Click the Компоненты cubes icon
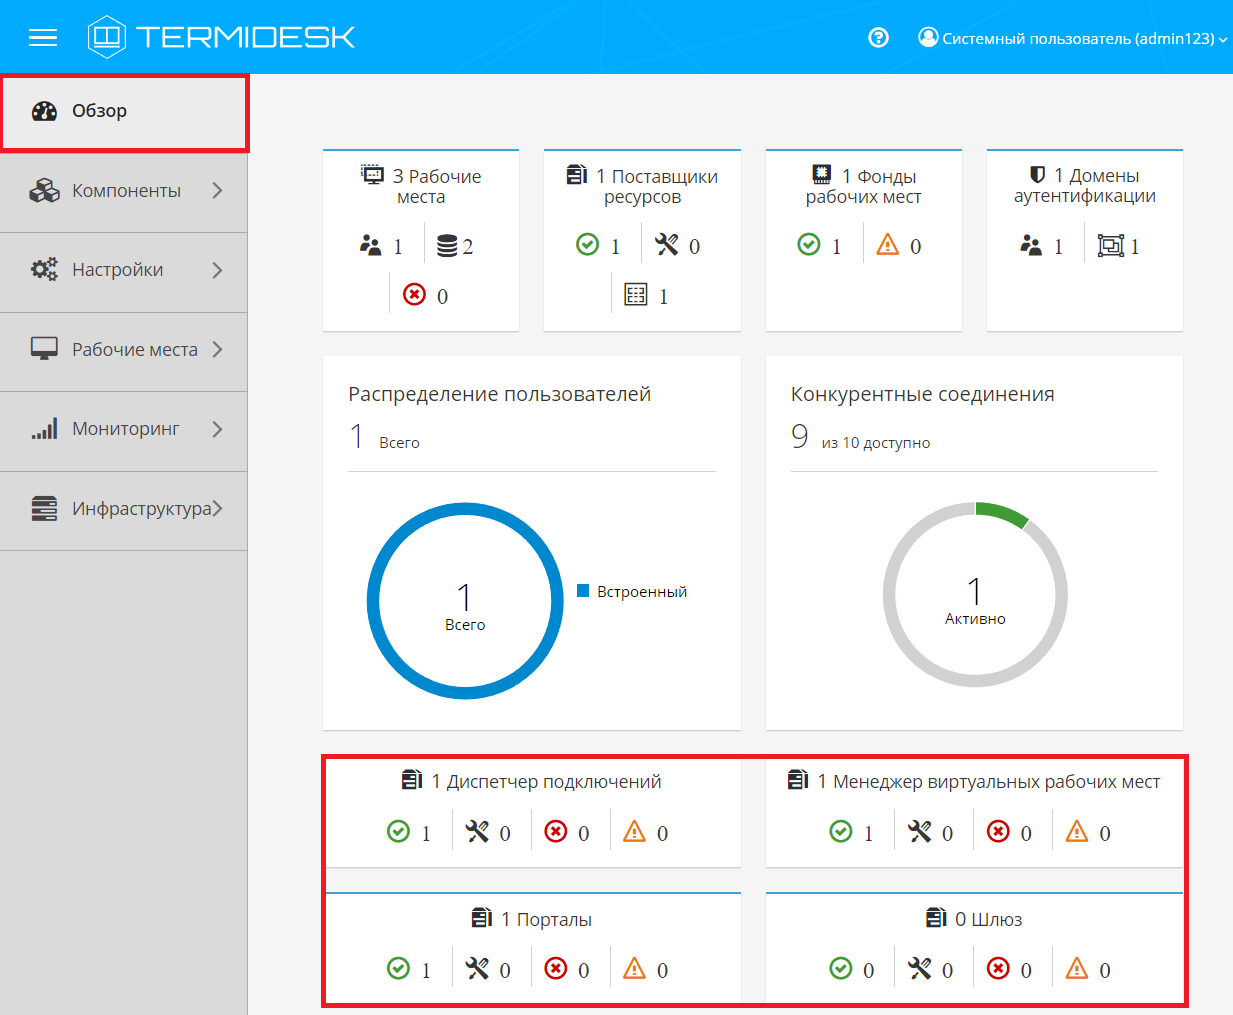Viewport: 1233px width, 1015px height. pos(44,191)
